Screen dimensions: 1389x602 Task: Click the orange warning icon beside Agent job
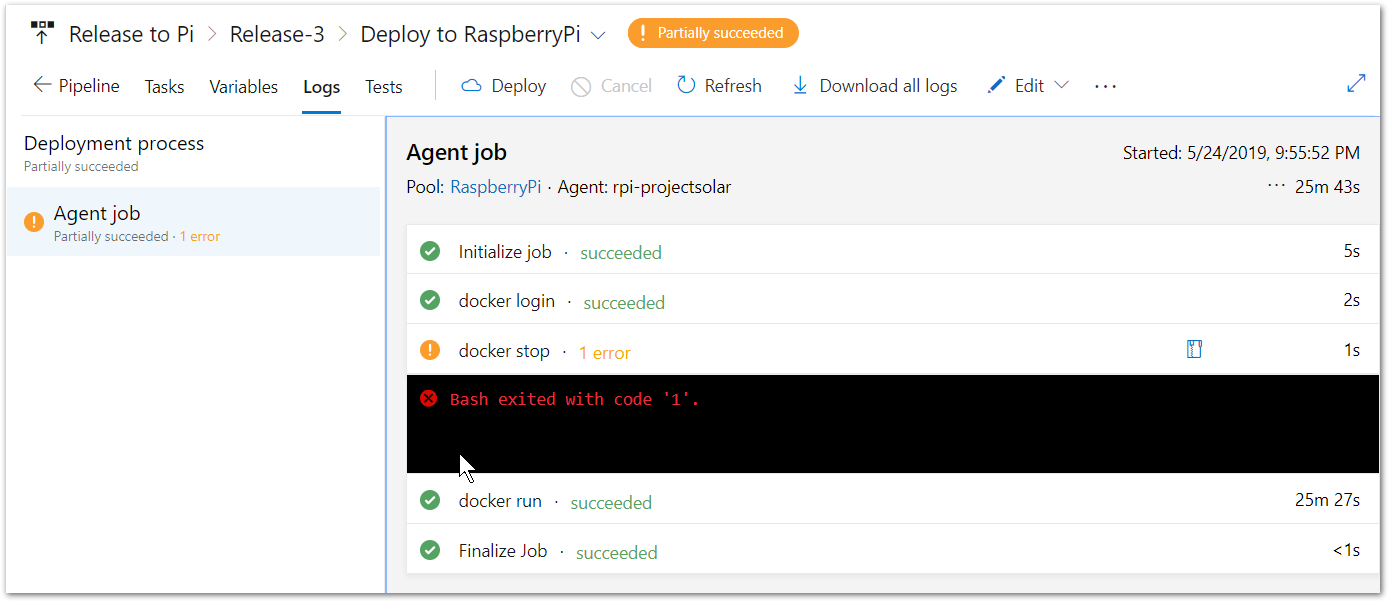[x=34, y=222]
